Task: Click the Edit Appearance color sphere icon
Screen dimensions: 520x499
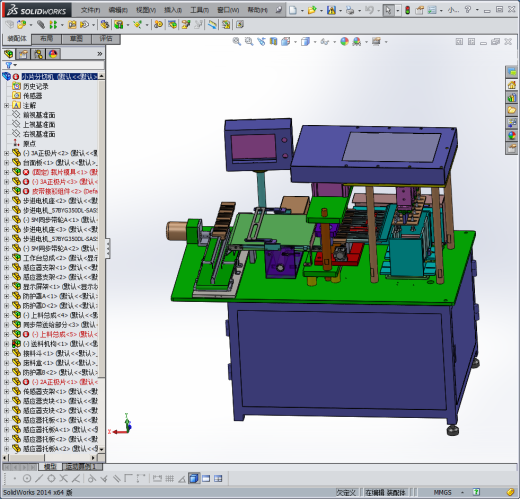Action: pyautogui.click(x=344, y=42)
